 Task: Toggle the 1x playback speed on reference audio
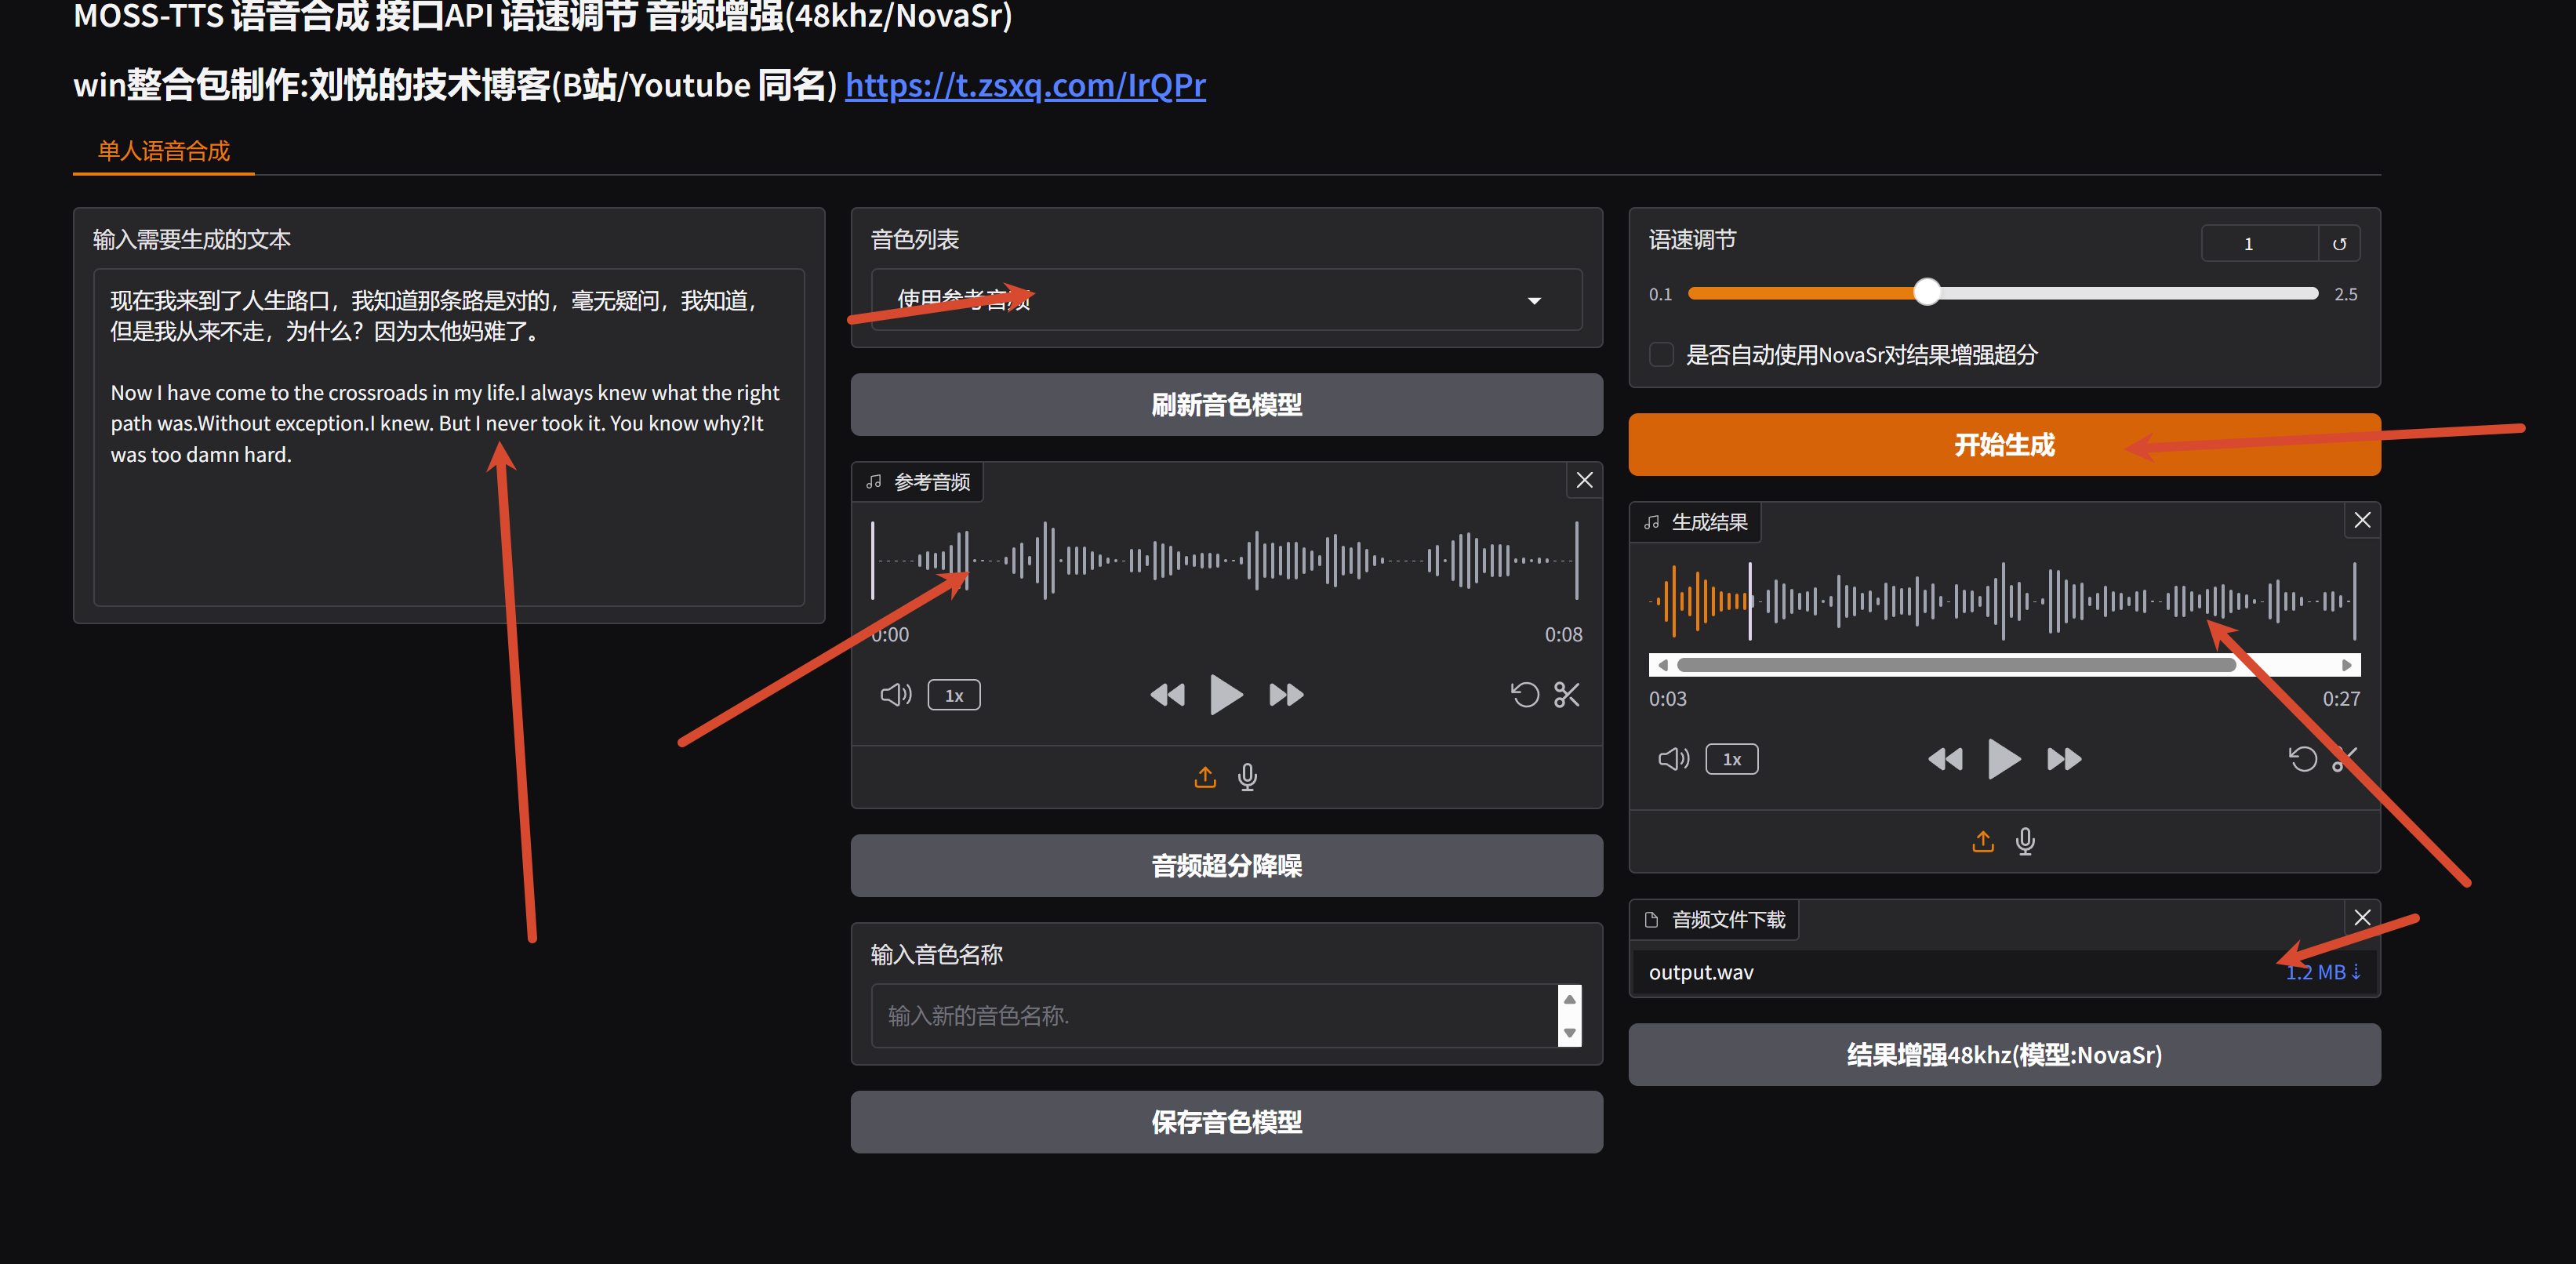(953, 695)
